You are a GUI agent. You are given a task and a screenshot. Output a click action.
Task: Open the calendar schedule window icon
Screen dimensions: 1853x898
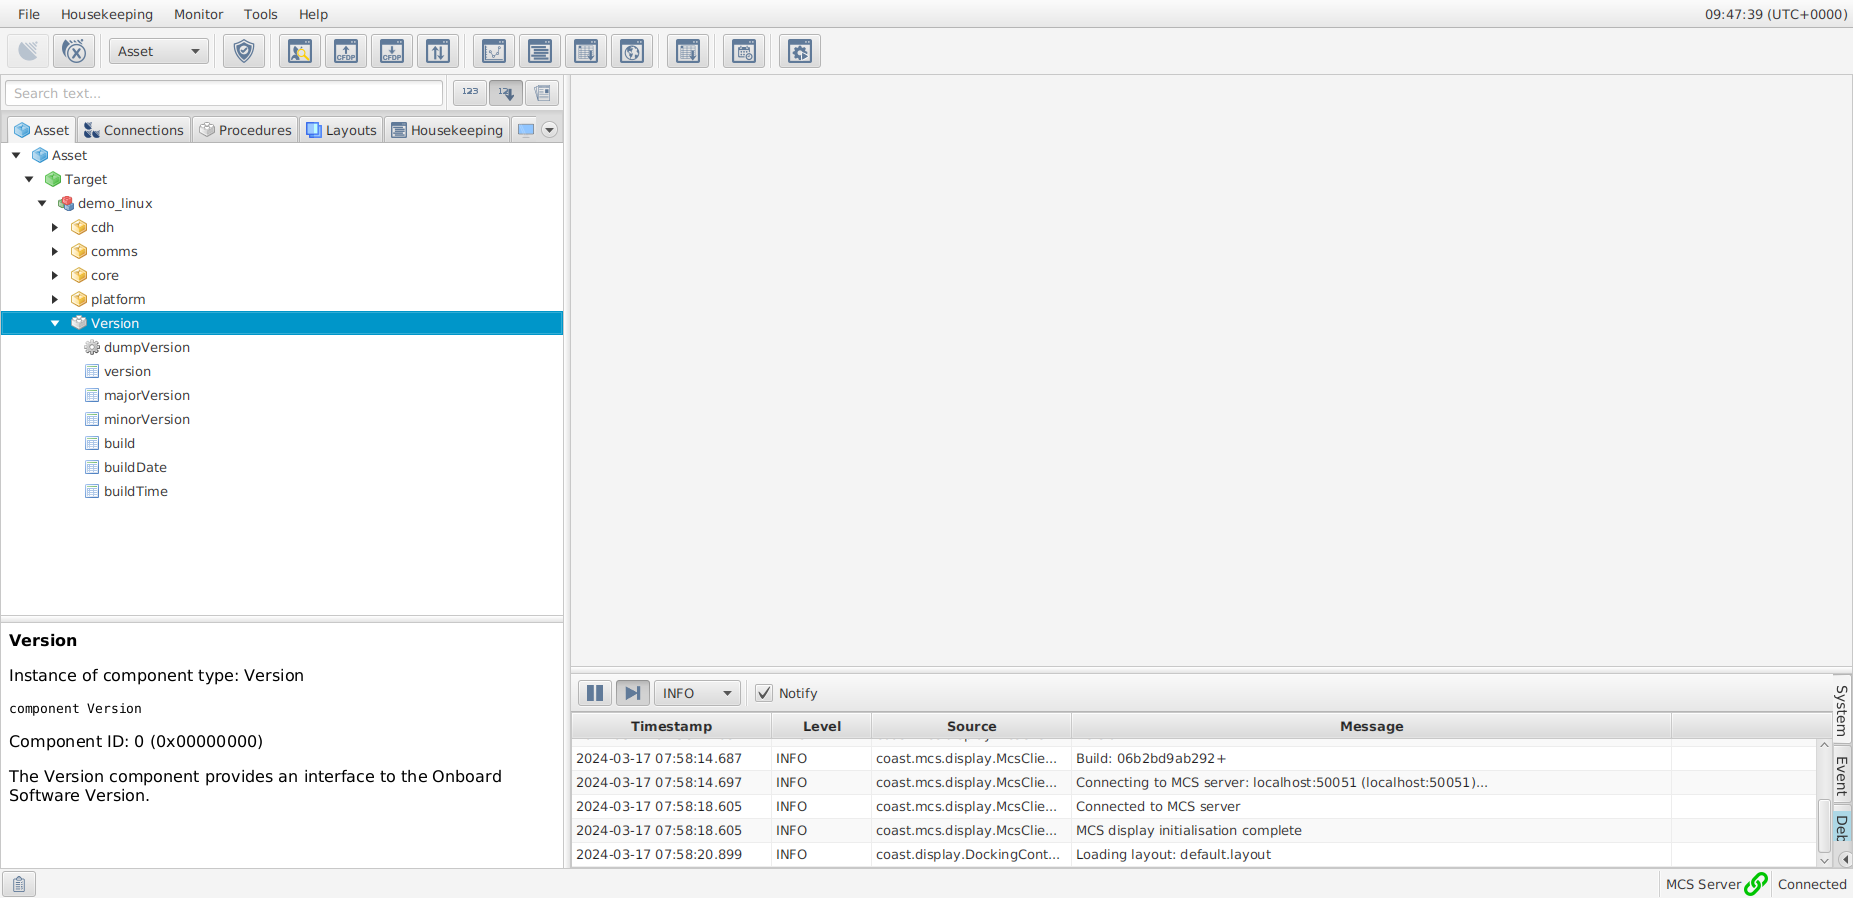coord(744,51)
